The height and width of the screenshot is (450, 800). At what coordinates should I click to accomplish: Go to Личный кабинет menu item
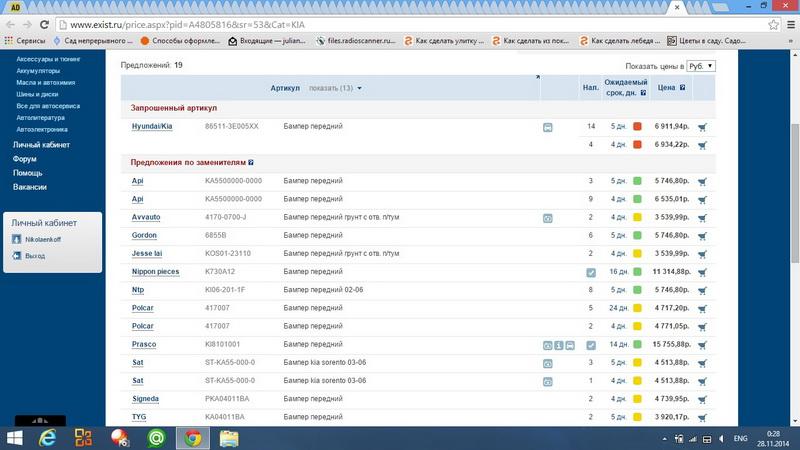(41, 145)
